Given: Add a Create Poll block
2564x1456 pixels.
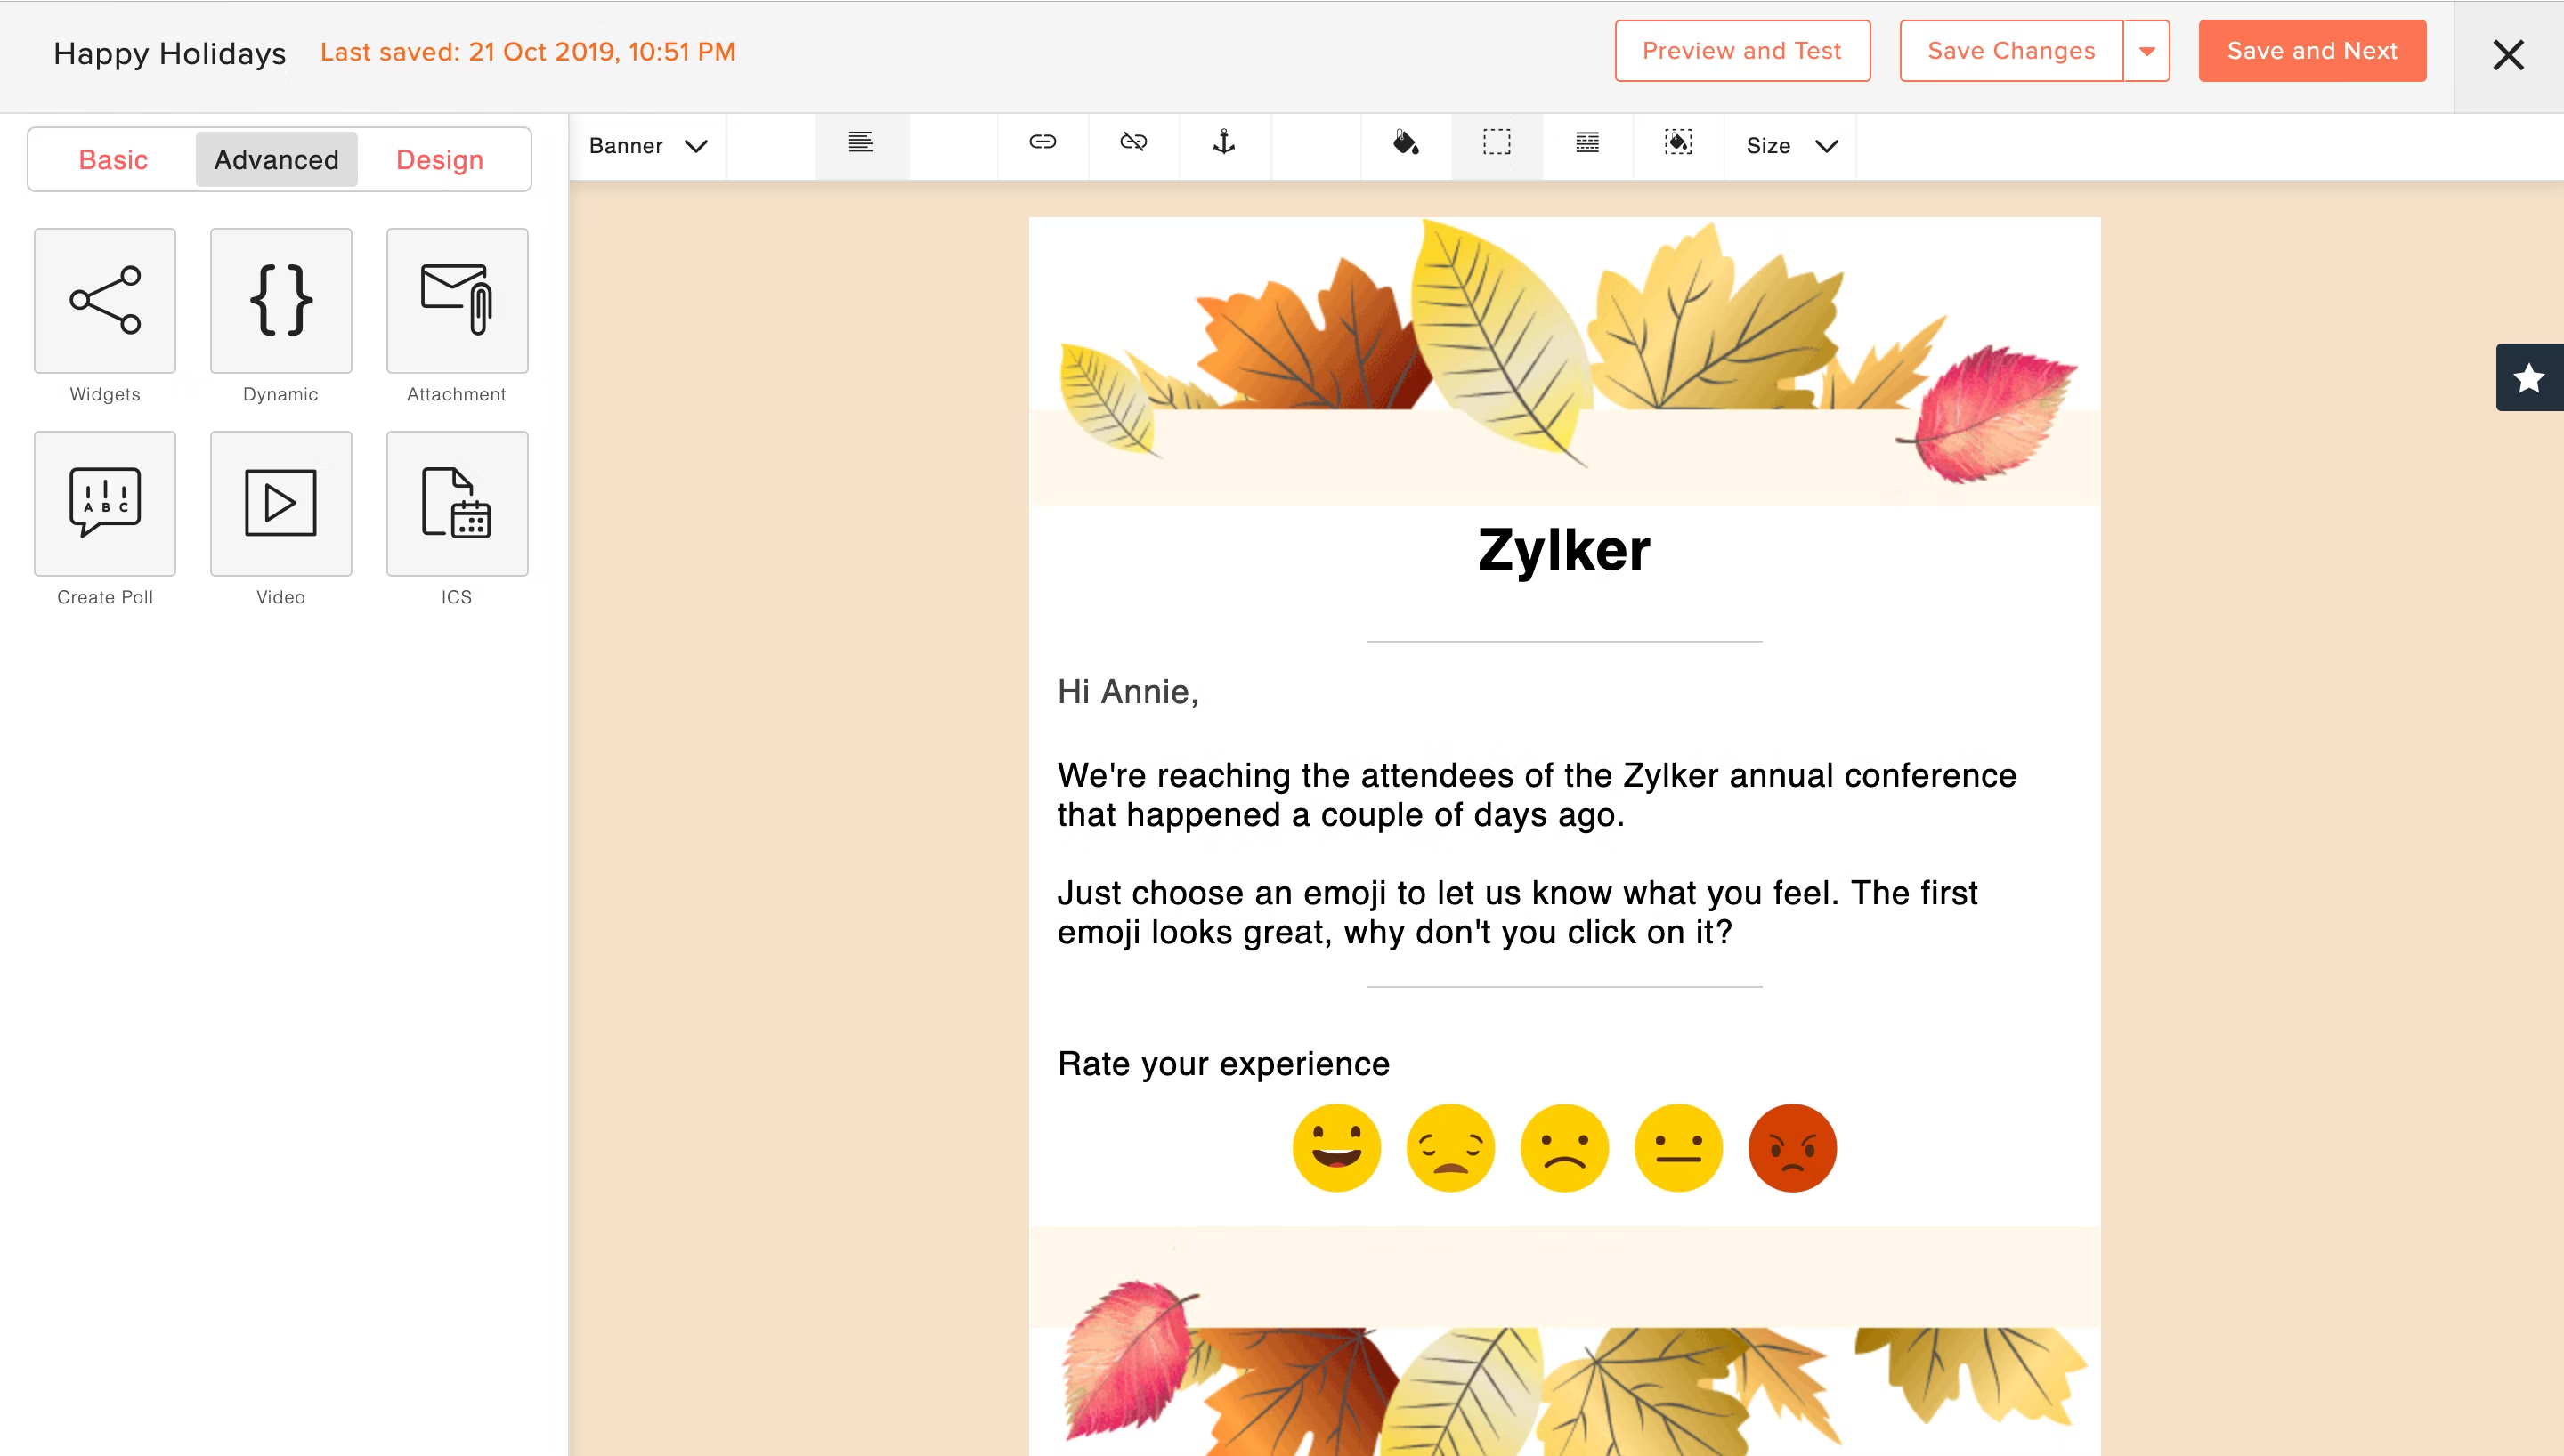Looking at the screenshot, I should point(105,503).
